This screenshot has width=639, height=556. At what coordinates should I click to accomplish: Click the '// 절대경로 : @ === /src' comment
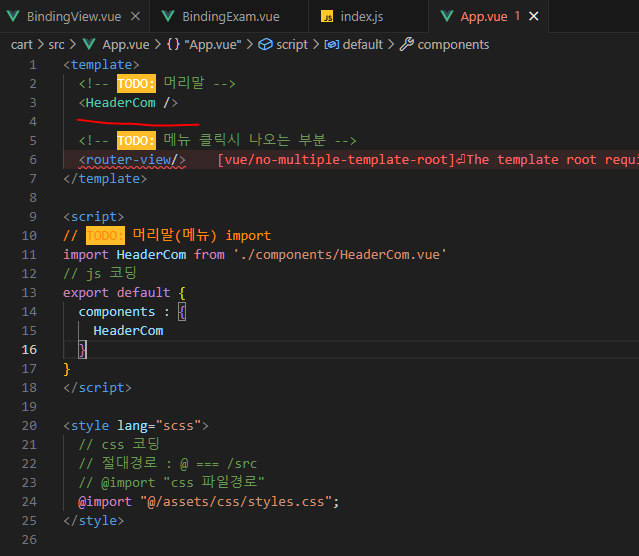pyautogui.click(x=167, y=463)
